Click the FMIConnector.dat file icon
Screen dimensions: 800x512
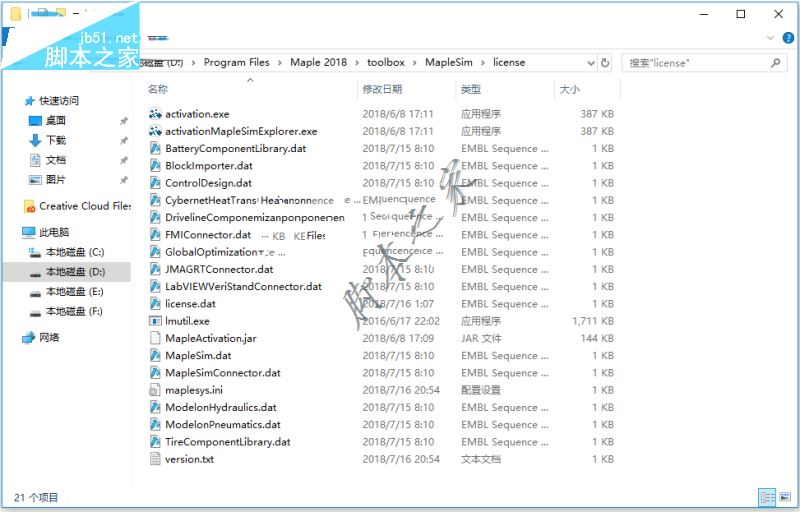tap(155, 235)
